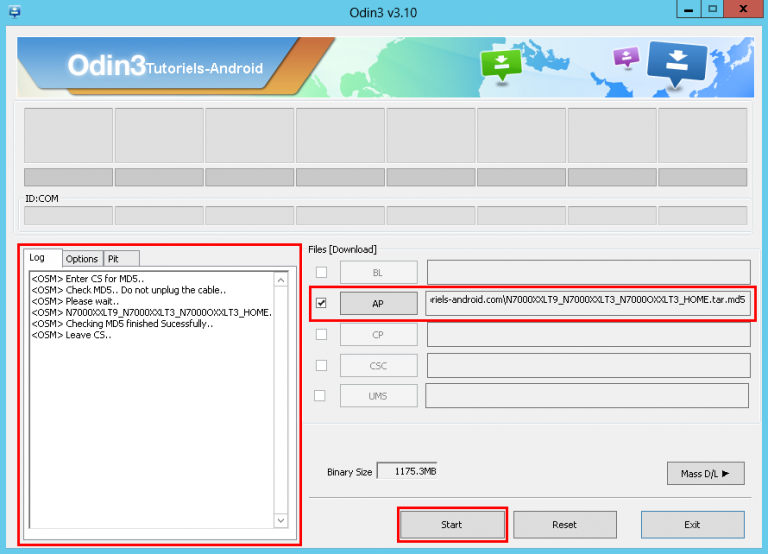Click the CSC file path field
This screenshot has height=554, width=768.
tap(588, 365)
